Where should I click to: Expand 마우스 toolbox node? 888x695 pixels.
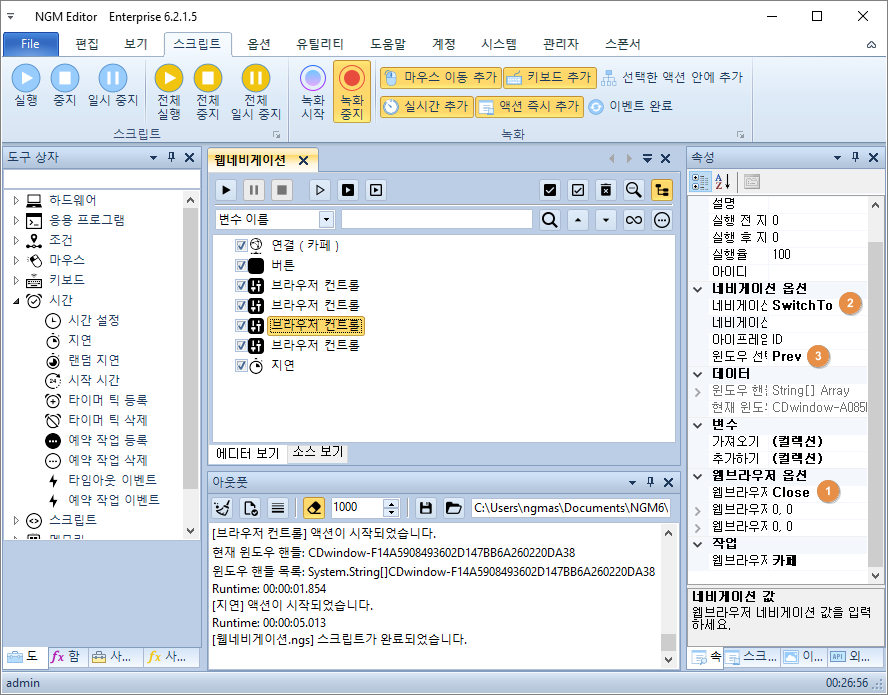point(16,260)
